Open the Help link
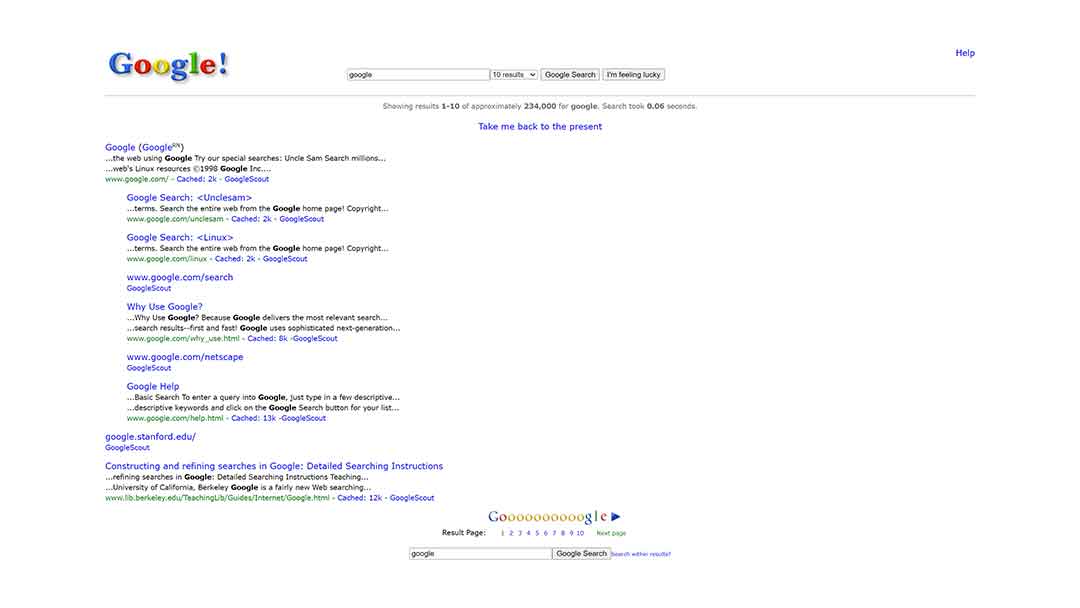This screenshot has height=608, width=1080. click(964, 53)
